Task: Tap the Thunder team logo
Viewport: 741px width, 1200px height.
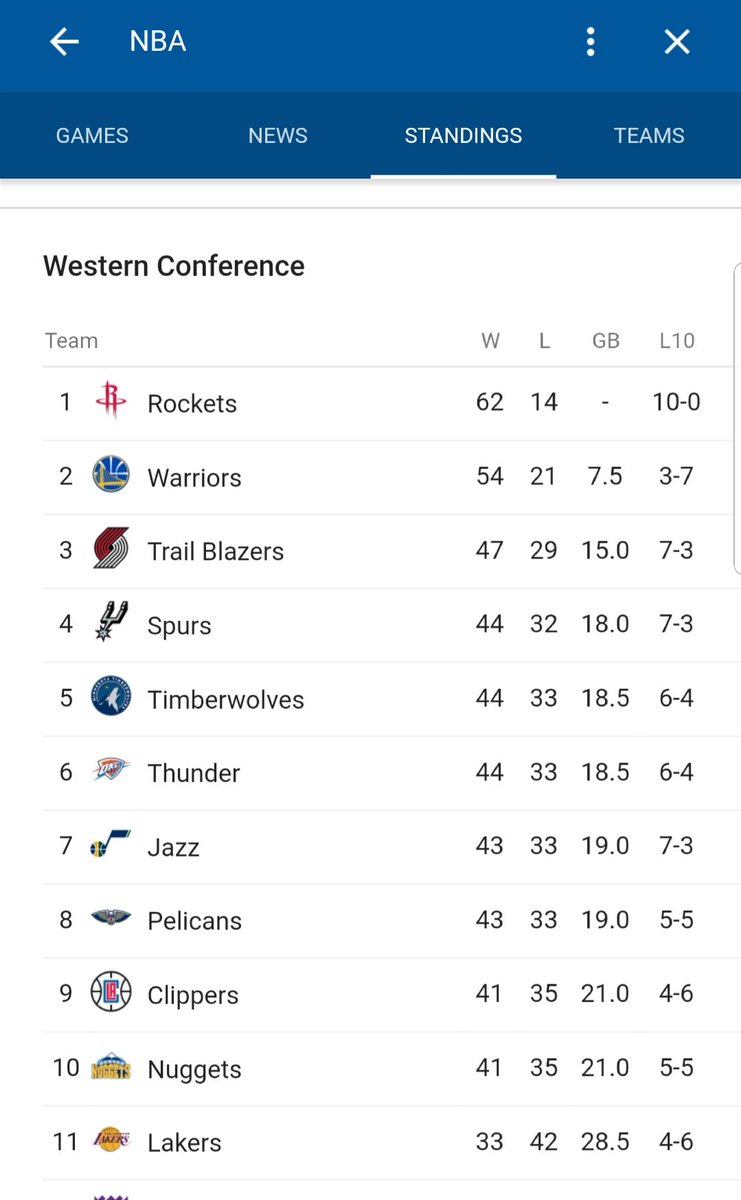Action: click(x=110, y=770)
